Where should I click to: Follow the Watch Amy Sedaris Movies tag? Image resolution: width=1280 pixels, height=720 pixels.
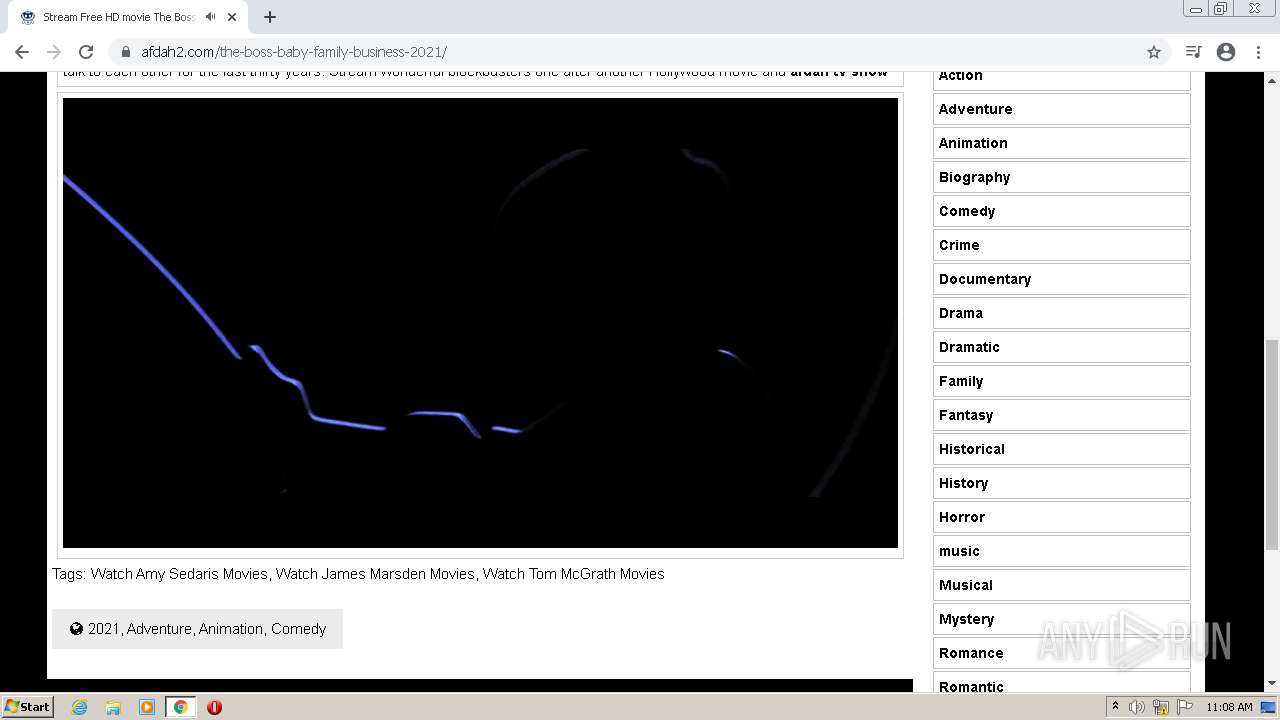click(x=179, y=574)
